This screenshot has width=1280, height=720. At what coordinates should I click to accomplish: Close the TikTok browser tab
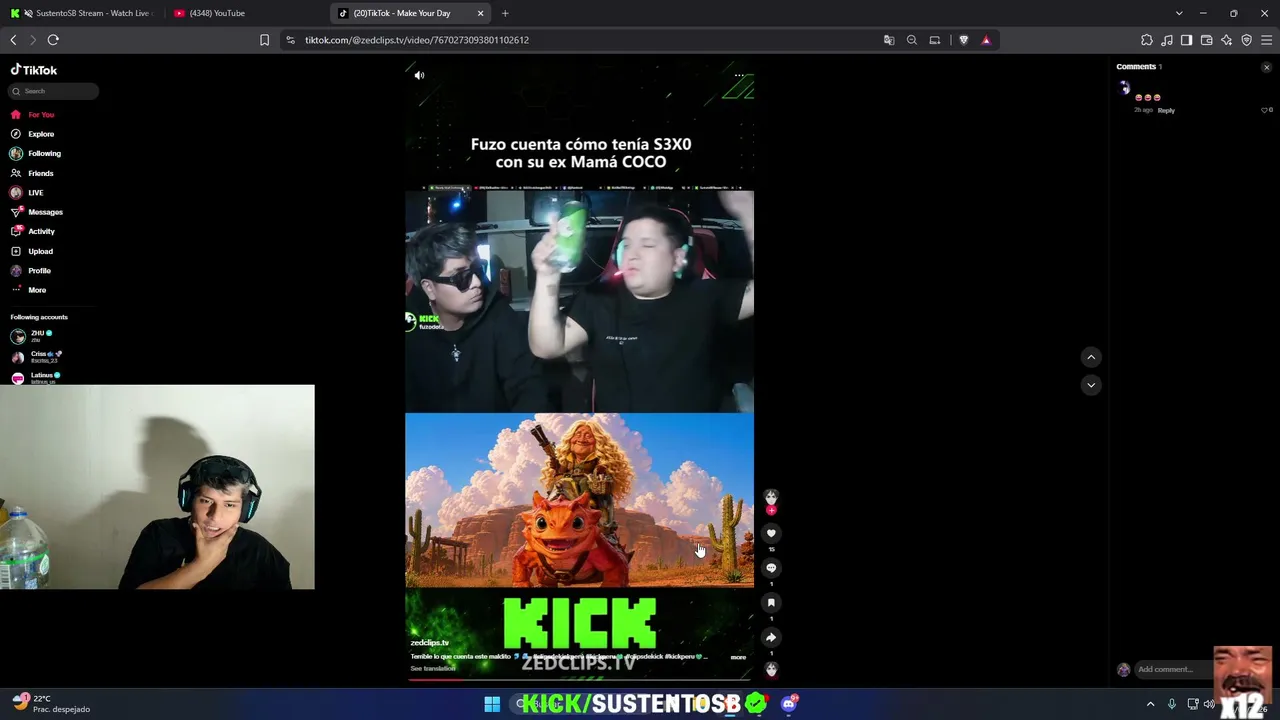(480, 13)
